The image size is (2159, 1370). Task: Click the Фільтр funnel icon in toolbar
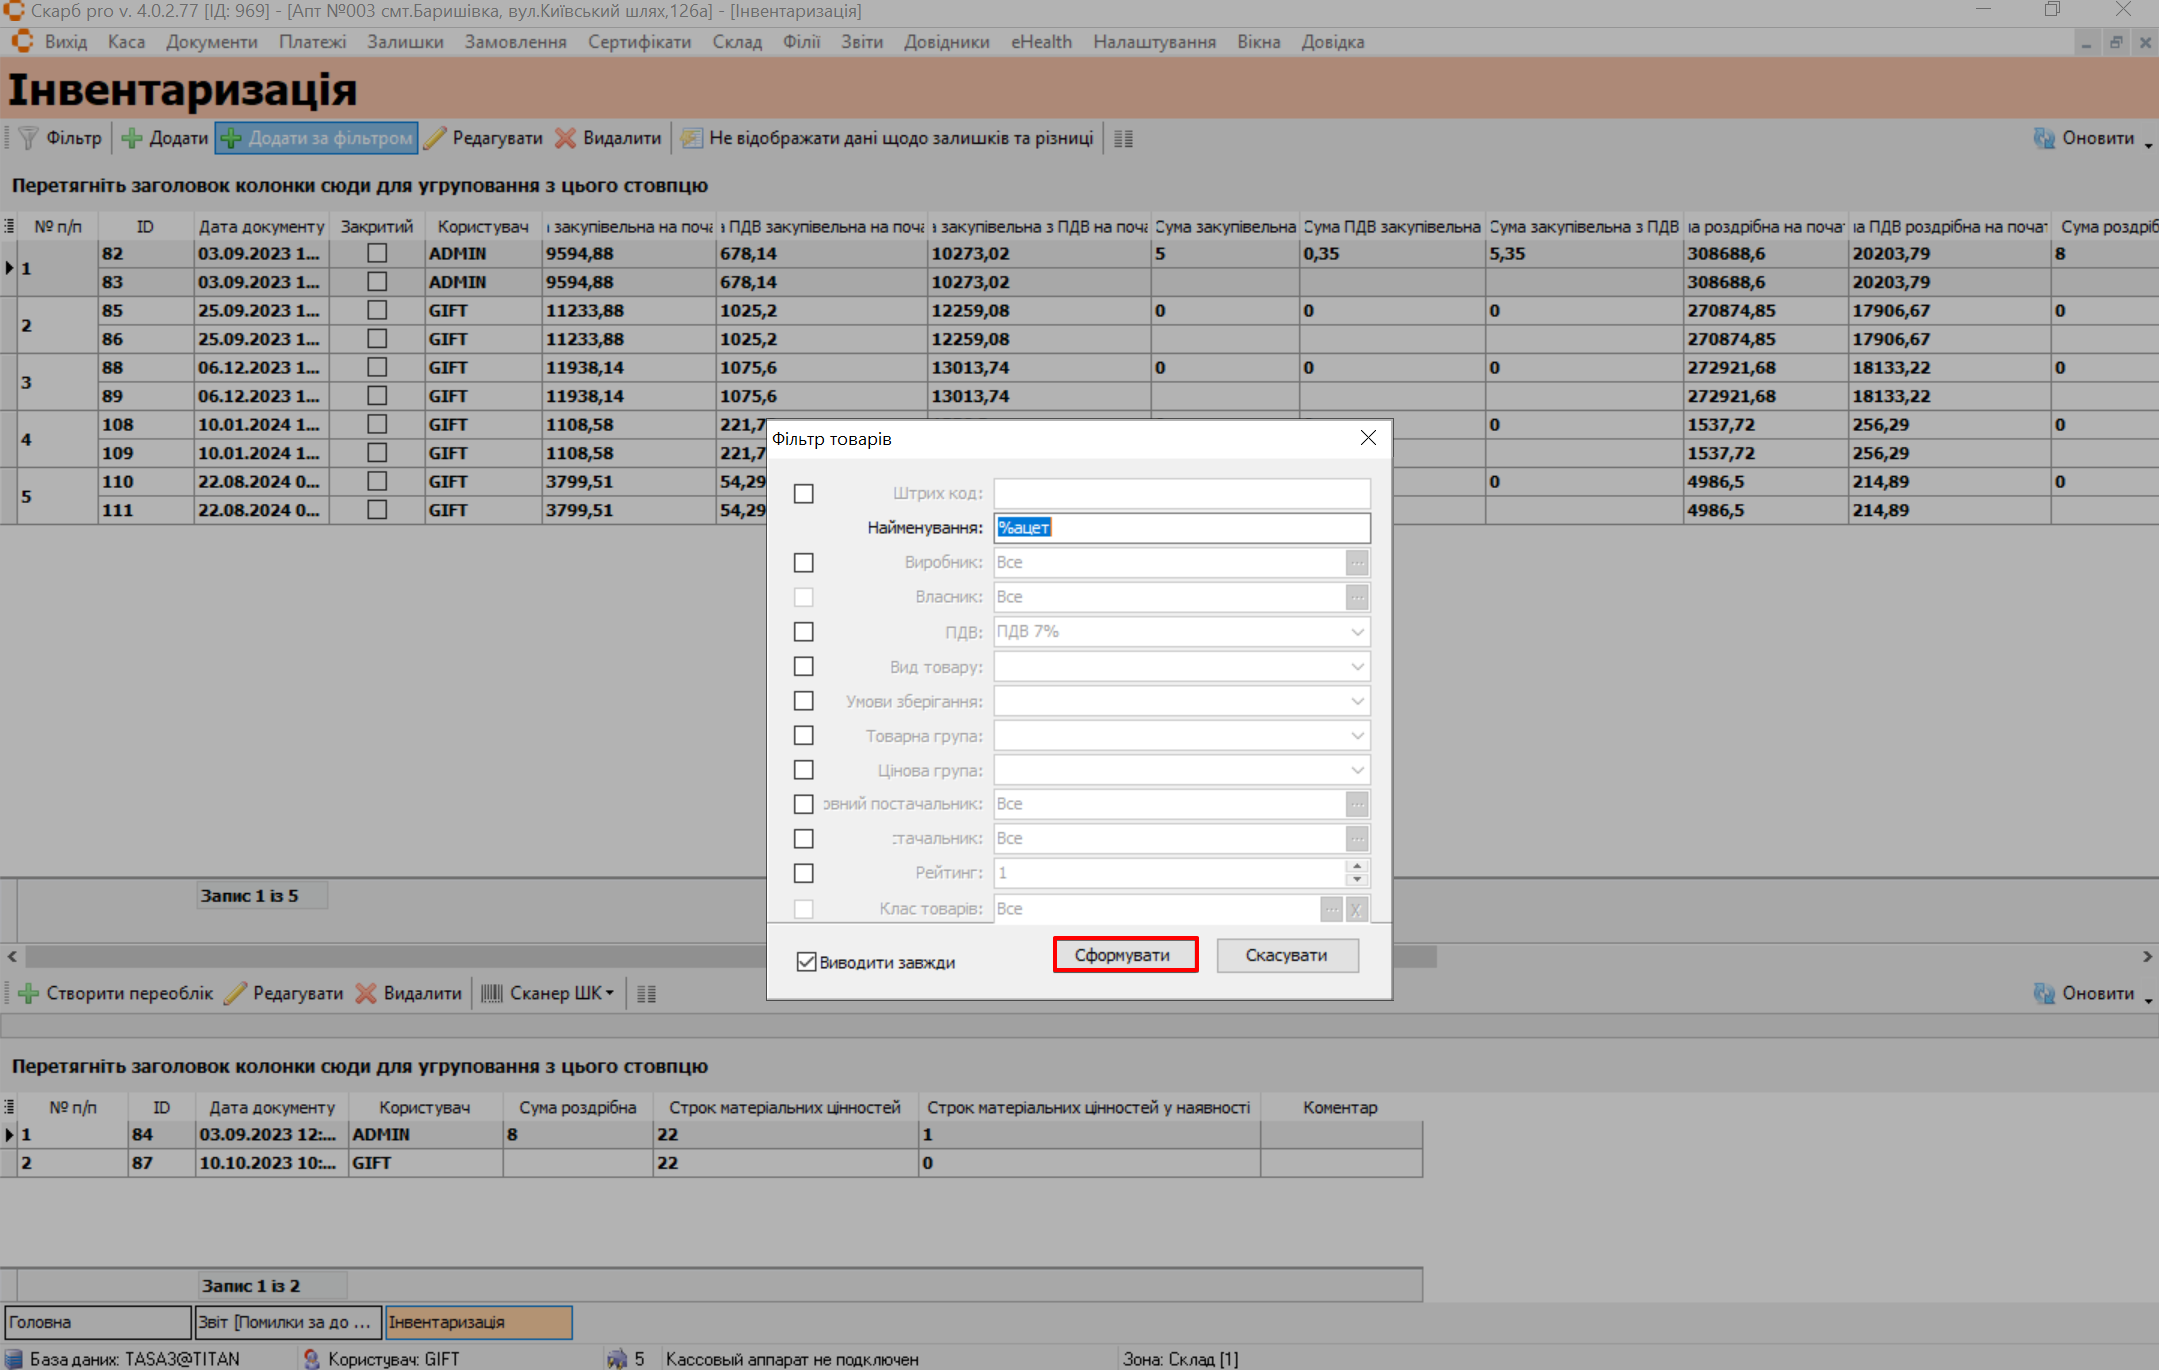click(x=29, y=138)
